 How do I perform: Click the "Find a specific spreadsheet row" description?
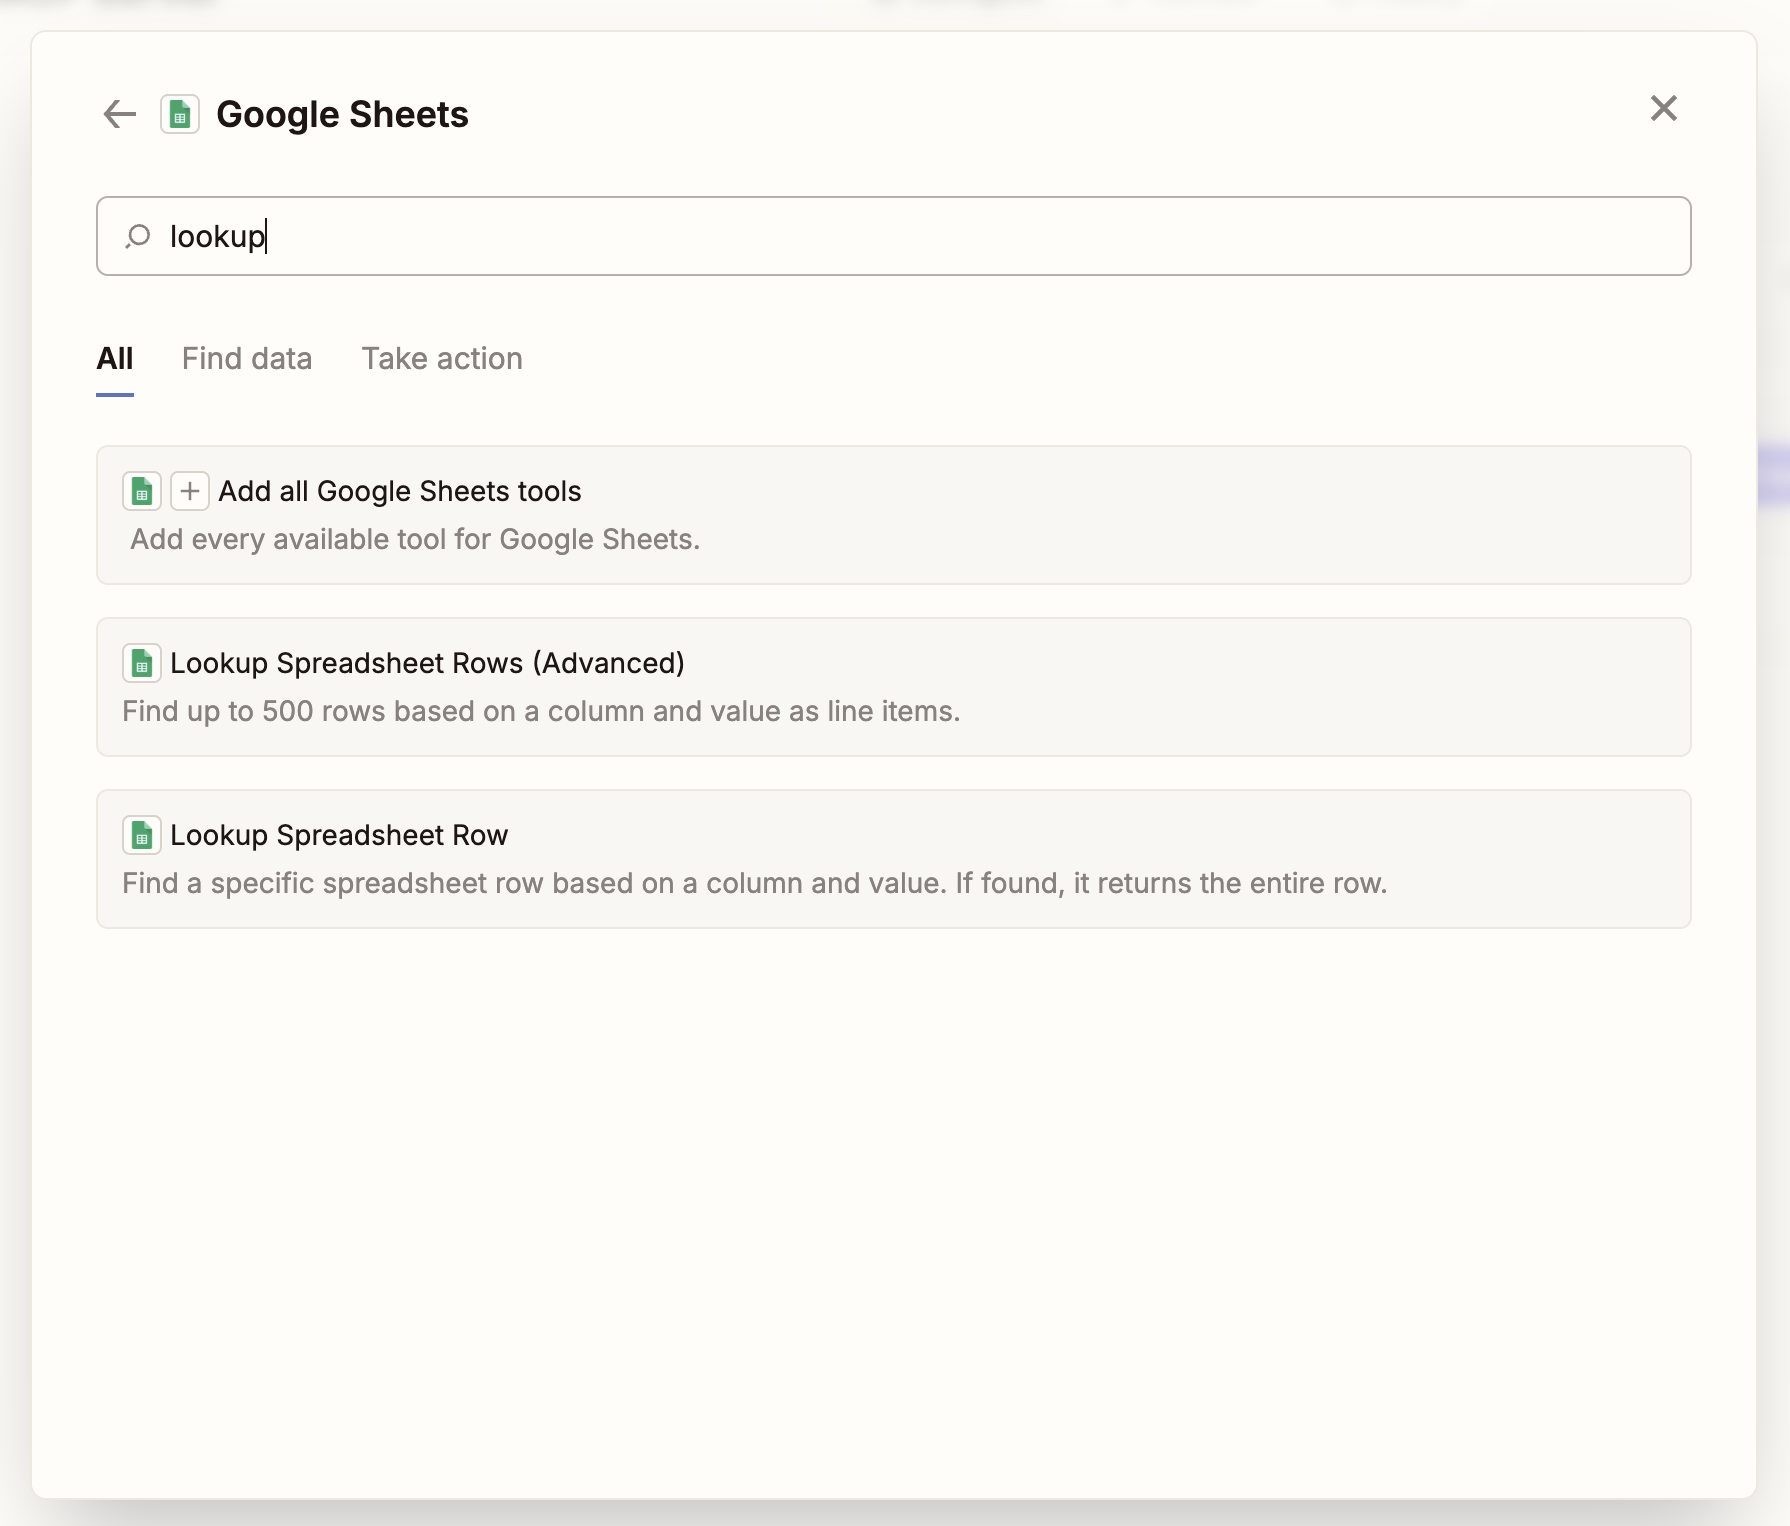click(x=754, y=883)
